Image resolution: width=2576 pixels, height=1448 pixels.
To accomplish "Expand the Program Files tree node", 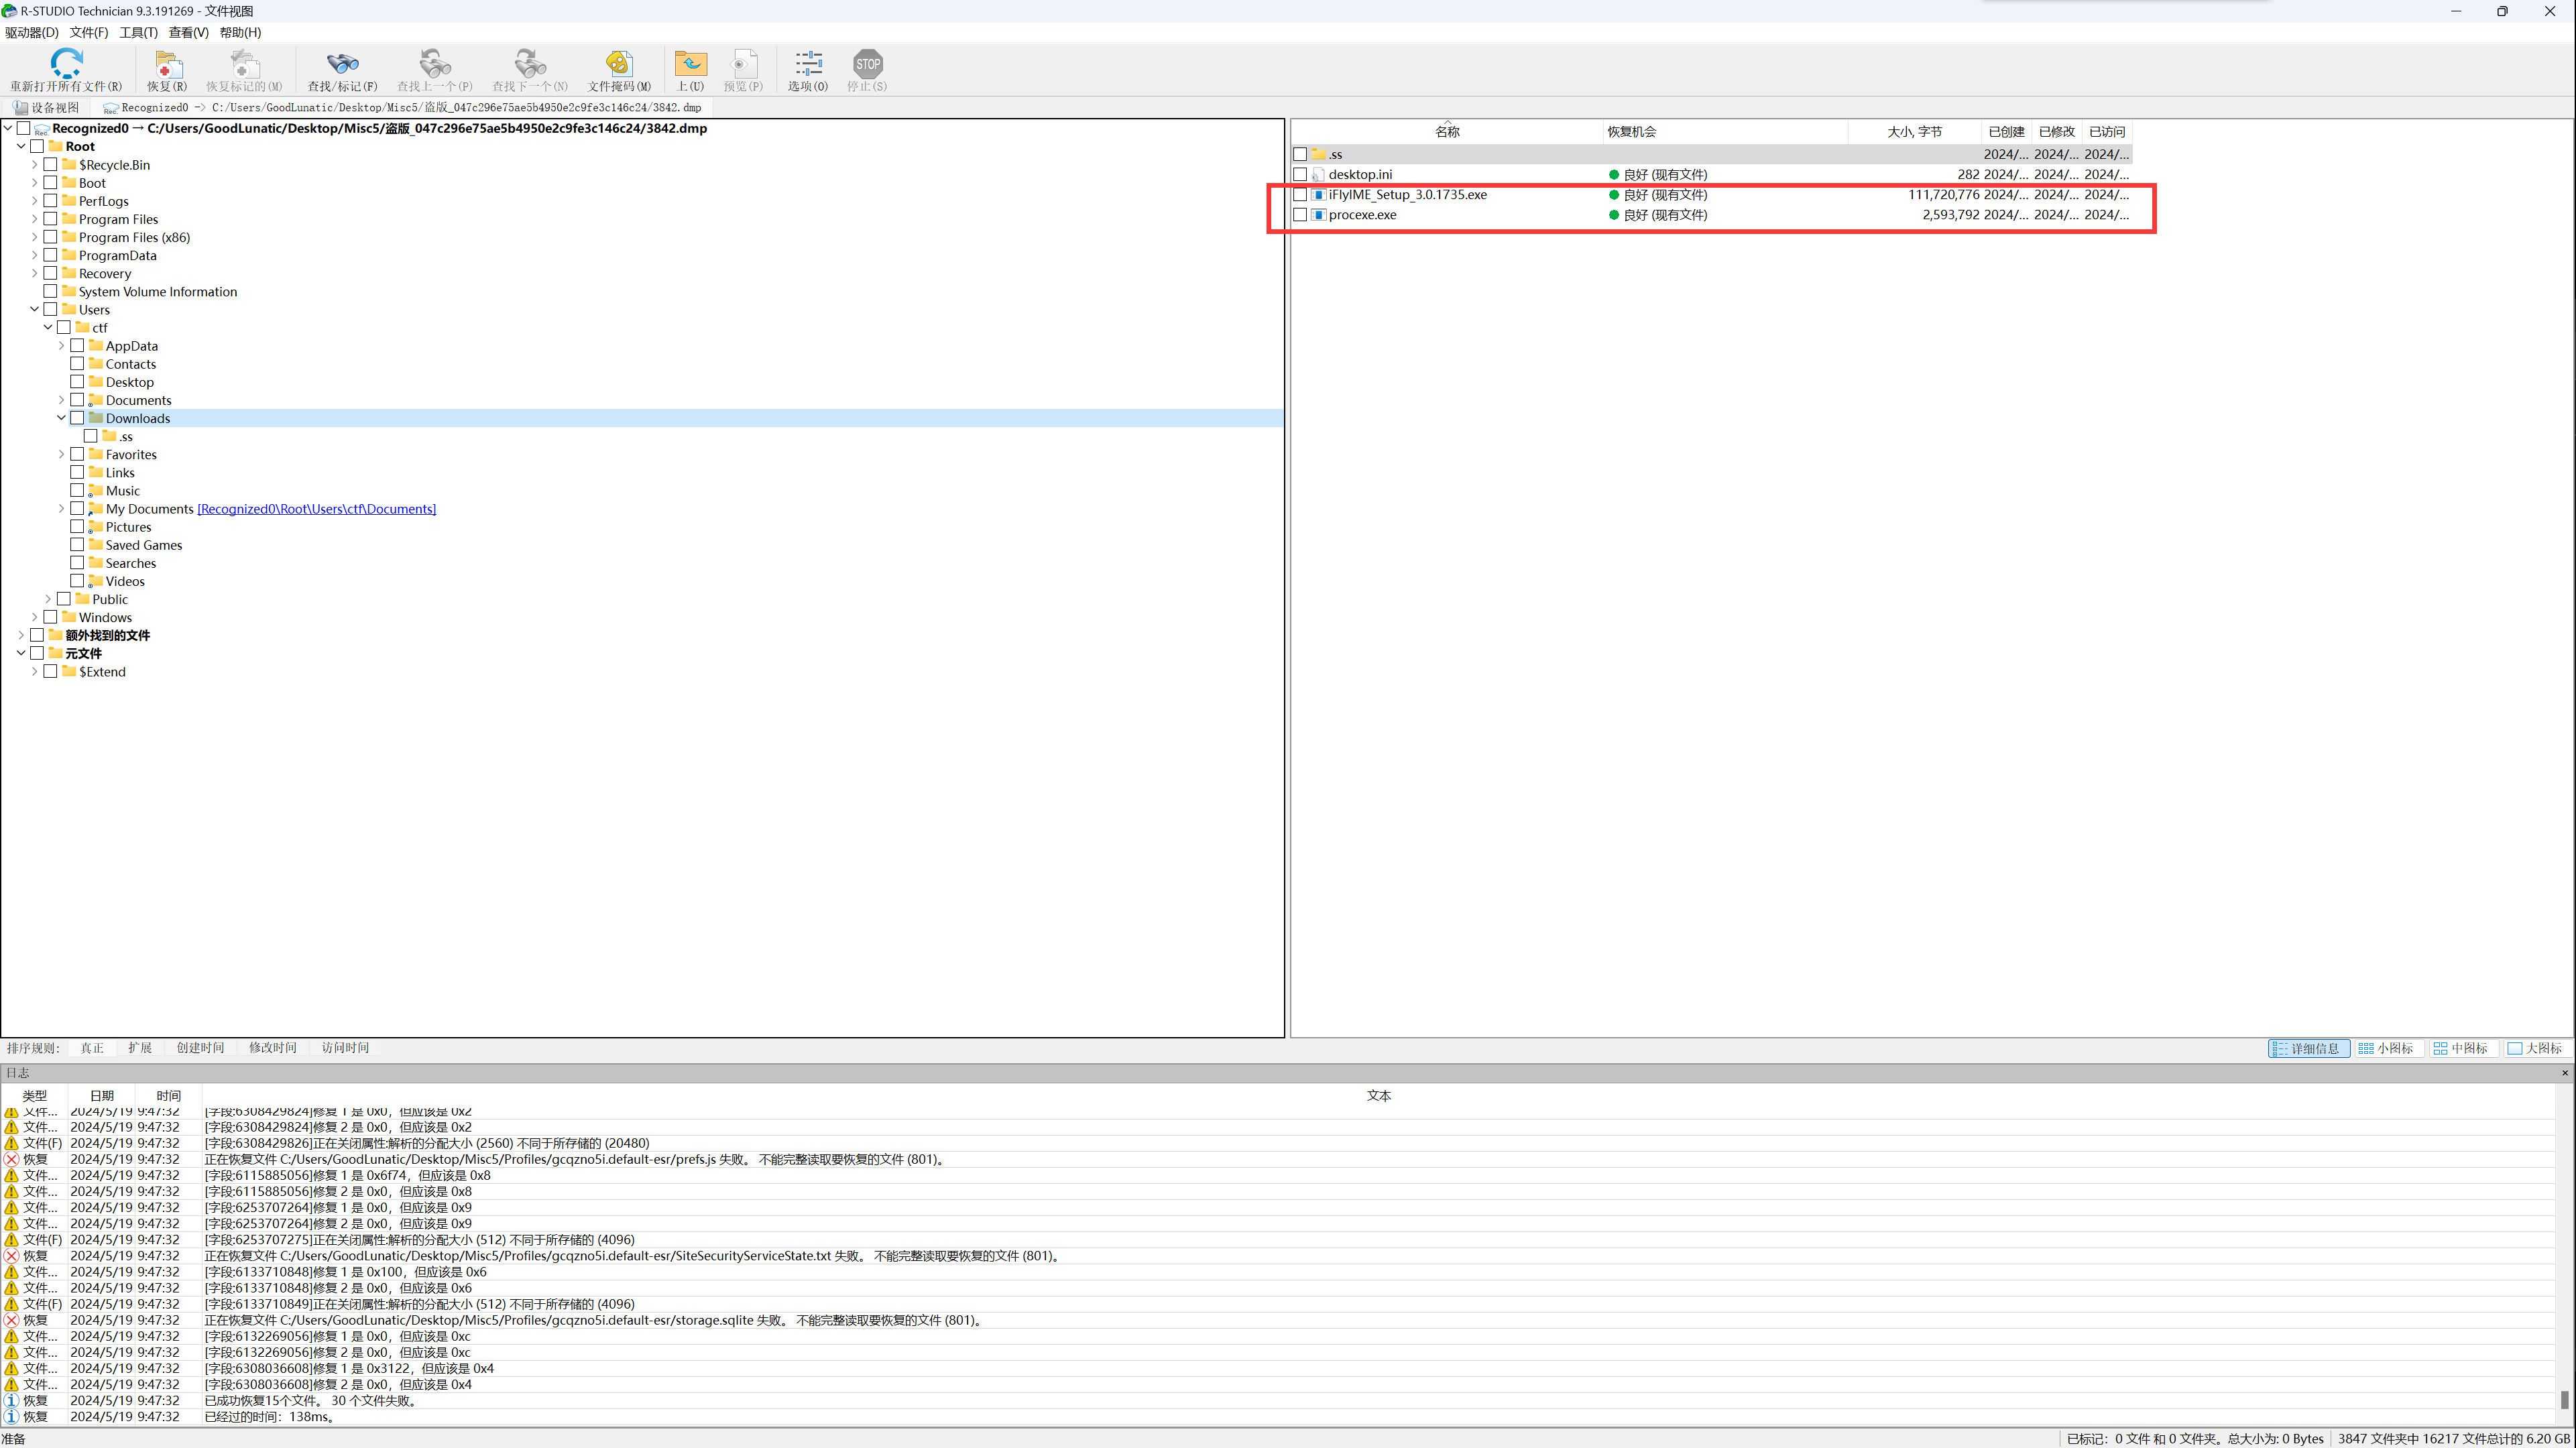I will [x=34, y=219].
